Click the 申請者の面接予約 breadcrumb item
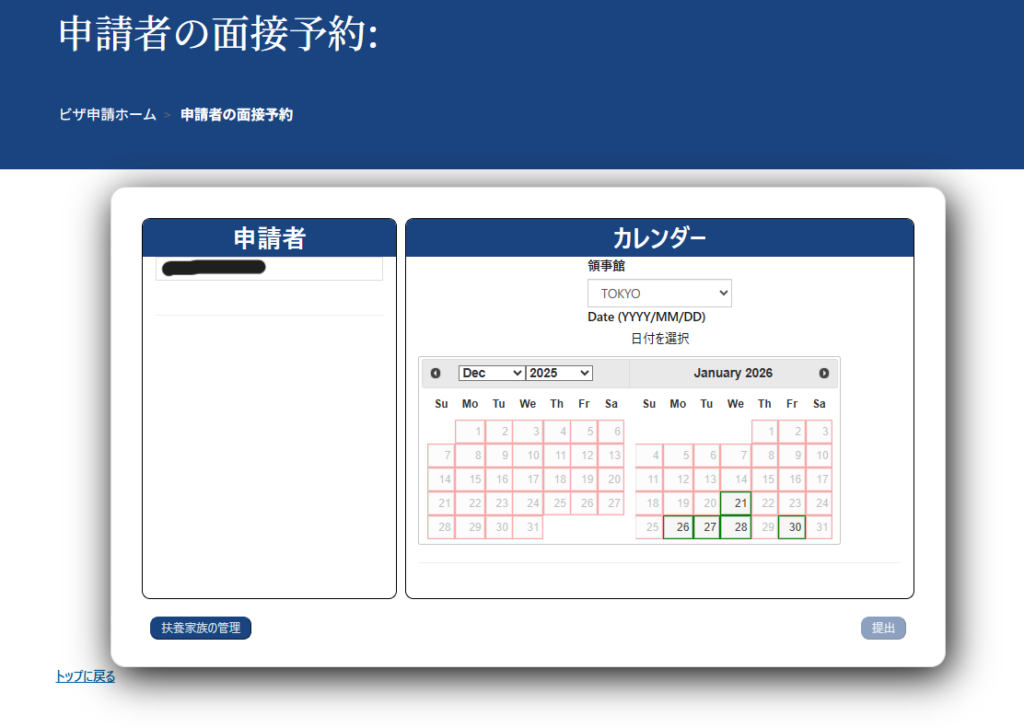 point(236,115)
